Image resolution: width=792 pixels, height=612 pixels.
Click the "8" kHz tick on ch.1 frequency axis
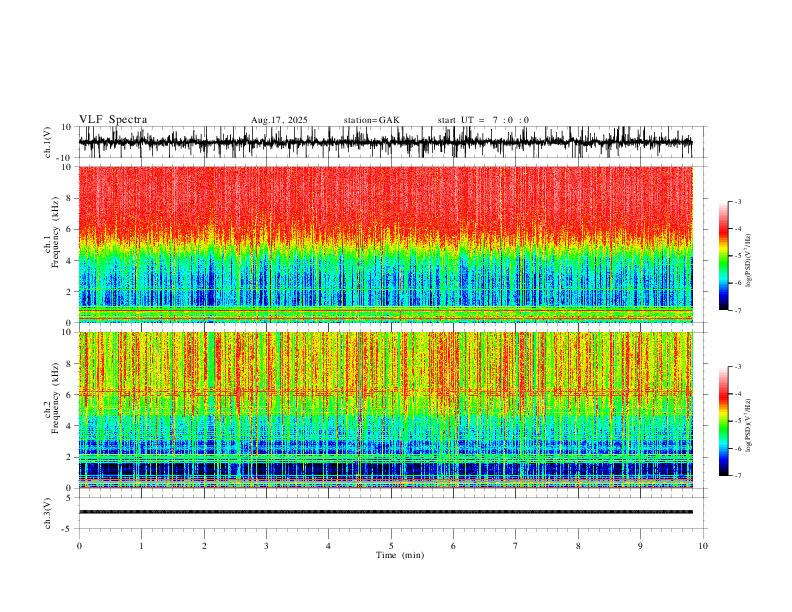70,198
